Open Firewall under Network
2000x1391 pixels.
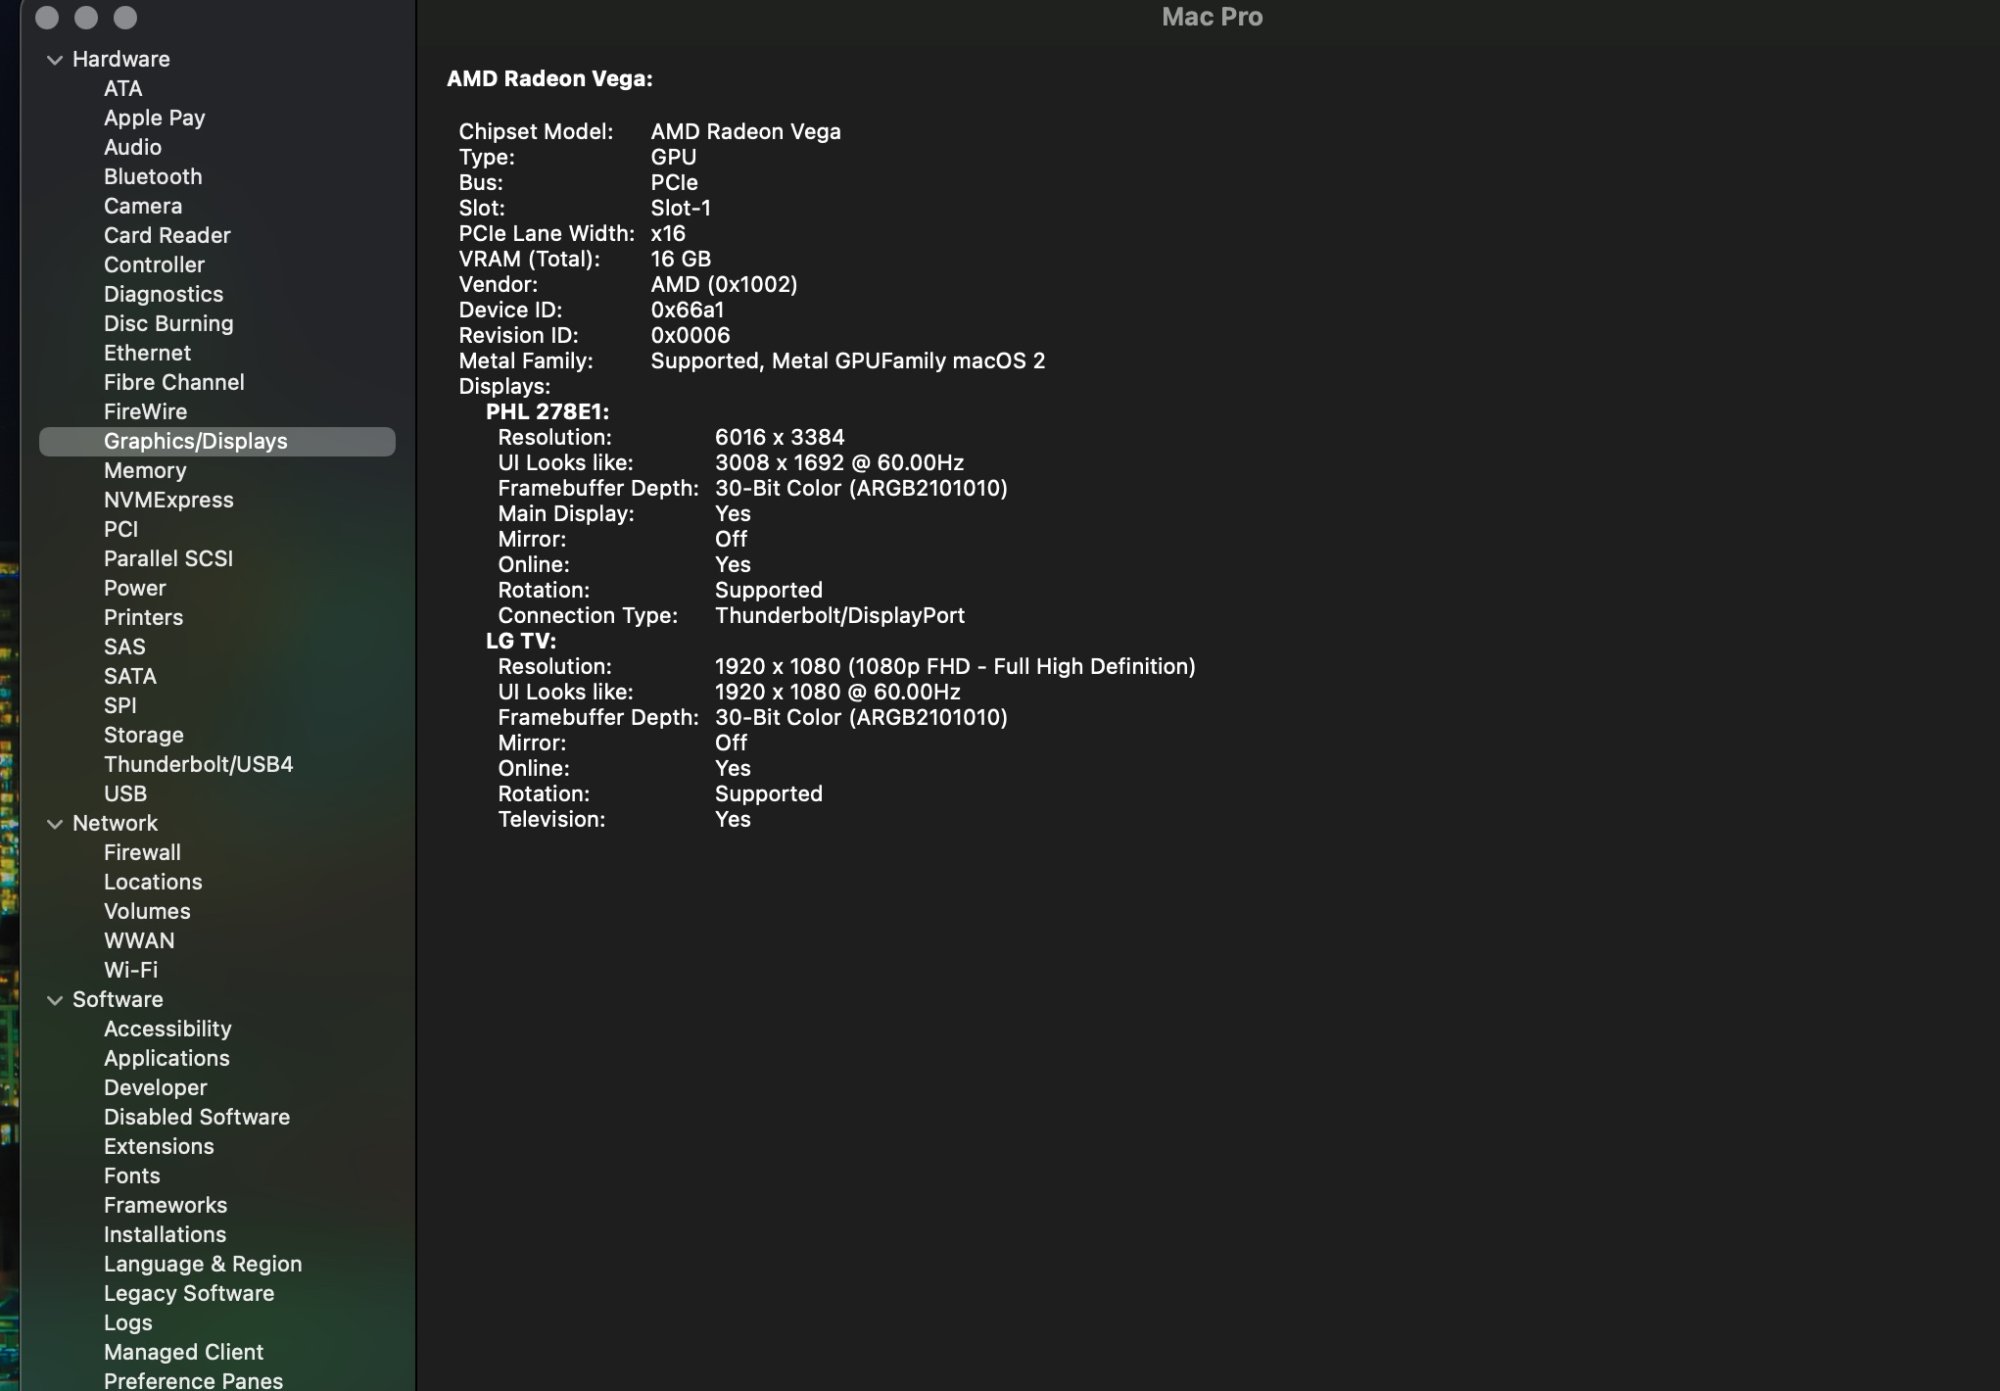(142, 852)
